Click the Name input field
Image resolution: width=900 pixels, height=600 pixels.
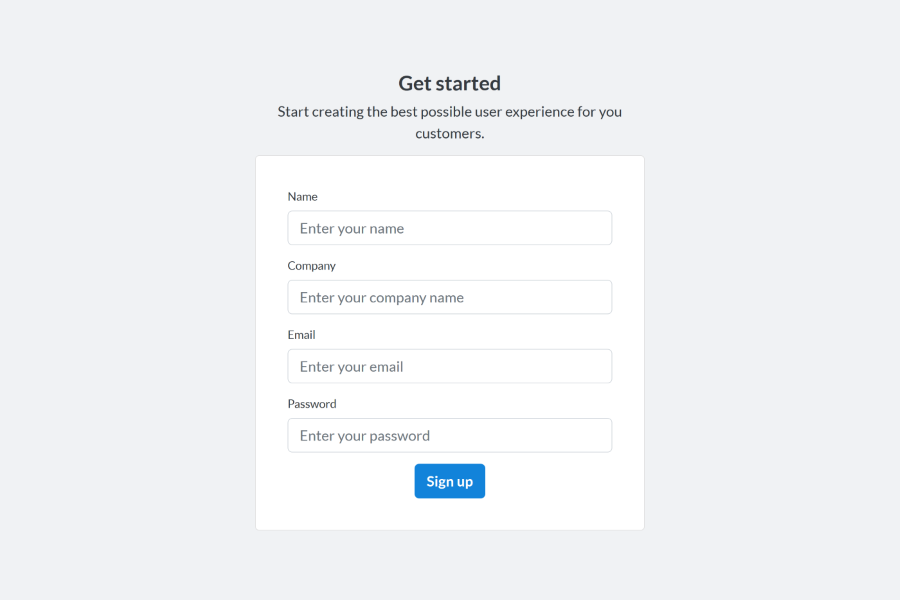tap(450, 227)
